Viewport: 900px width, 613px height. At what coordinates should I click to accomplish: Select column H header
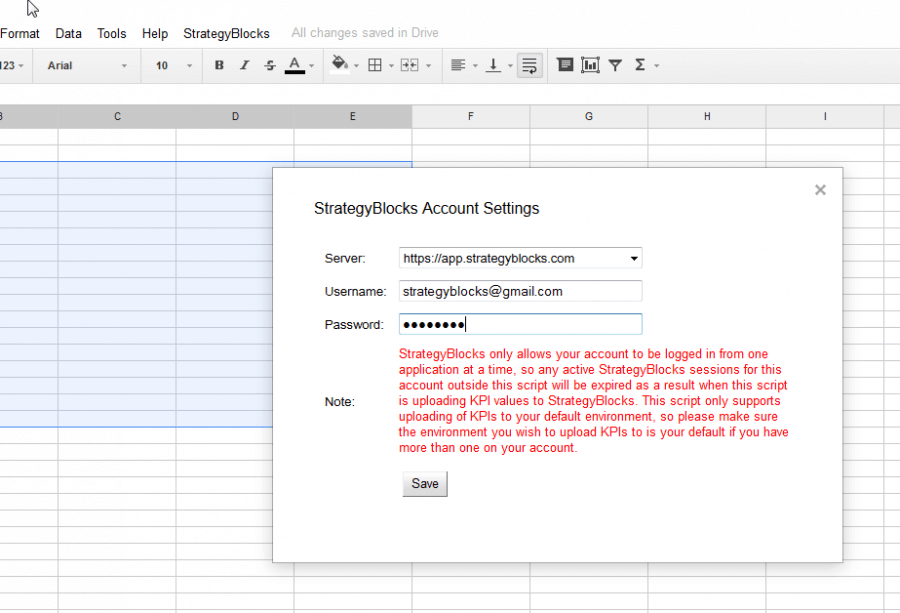tap(707, 117)
